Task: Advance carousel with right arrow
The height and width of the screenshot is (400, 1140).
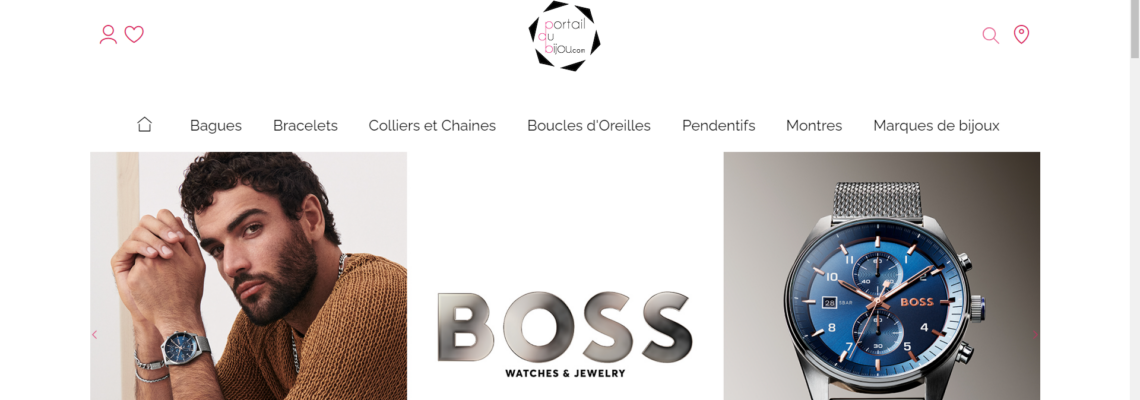Action: coord(1035,335)
